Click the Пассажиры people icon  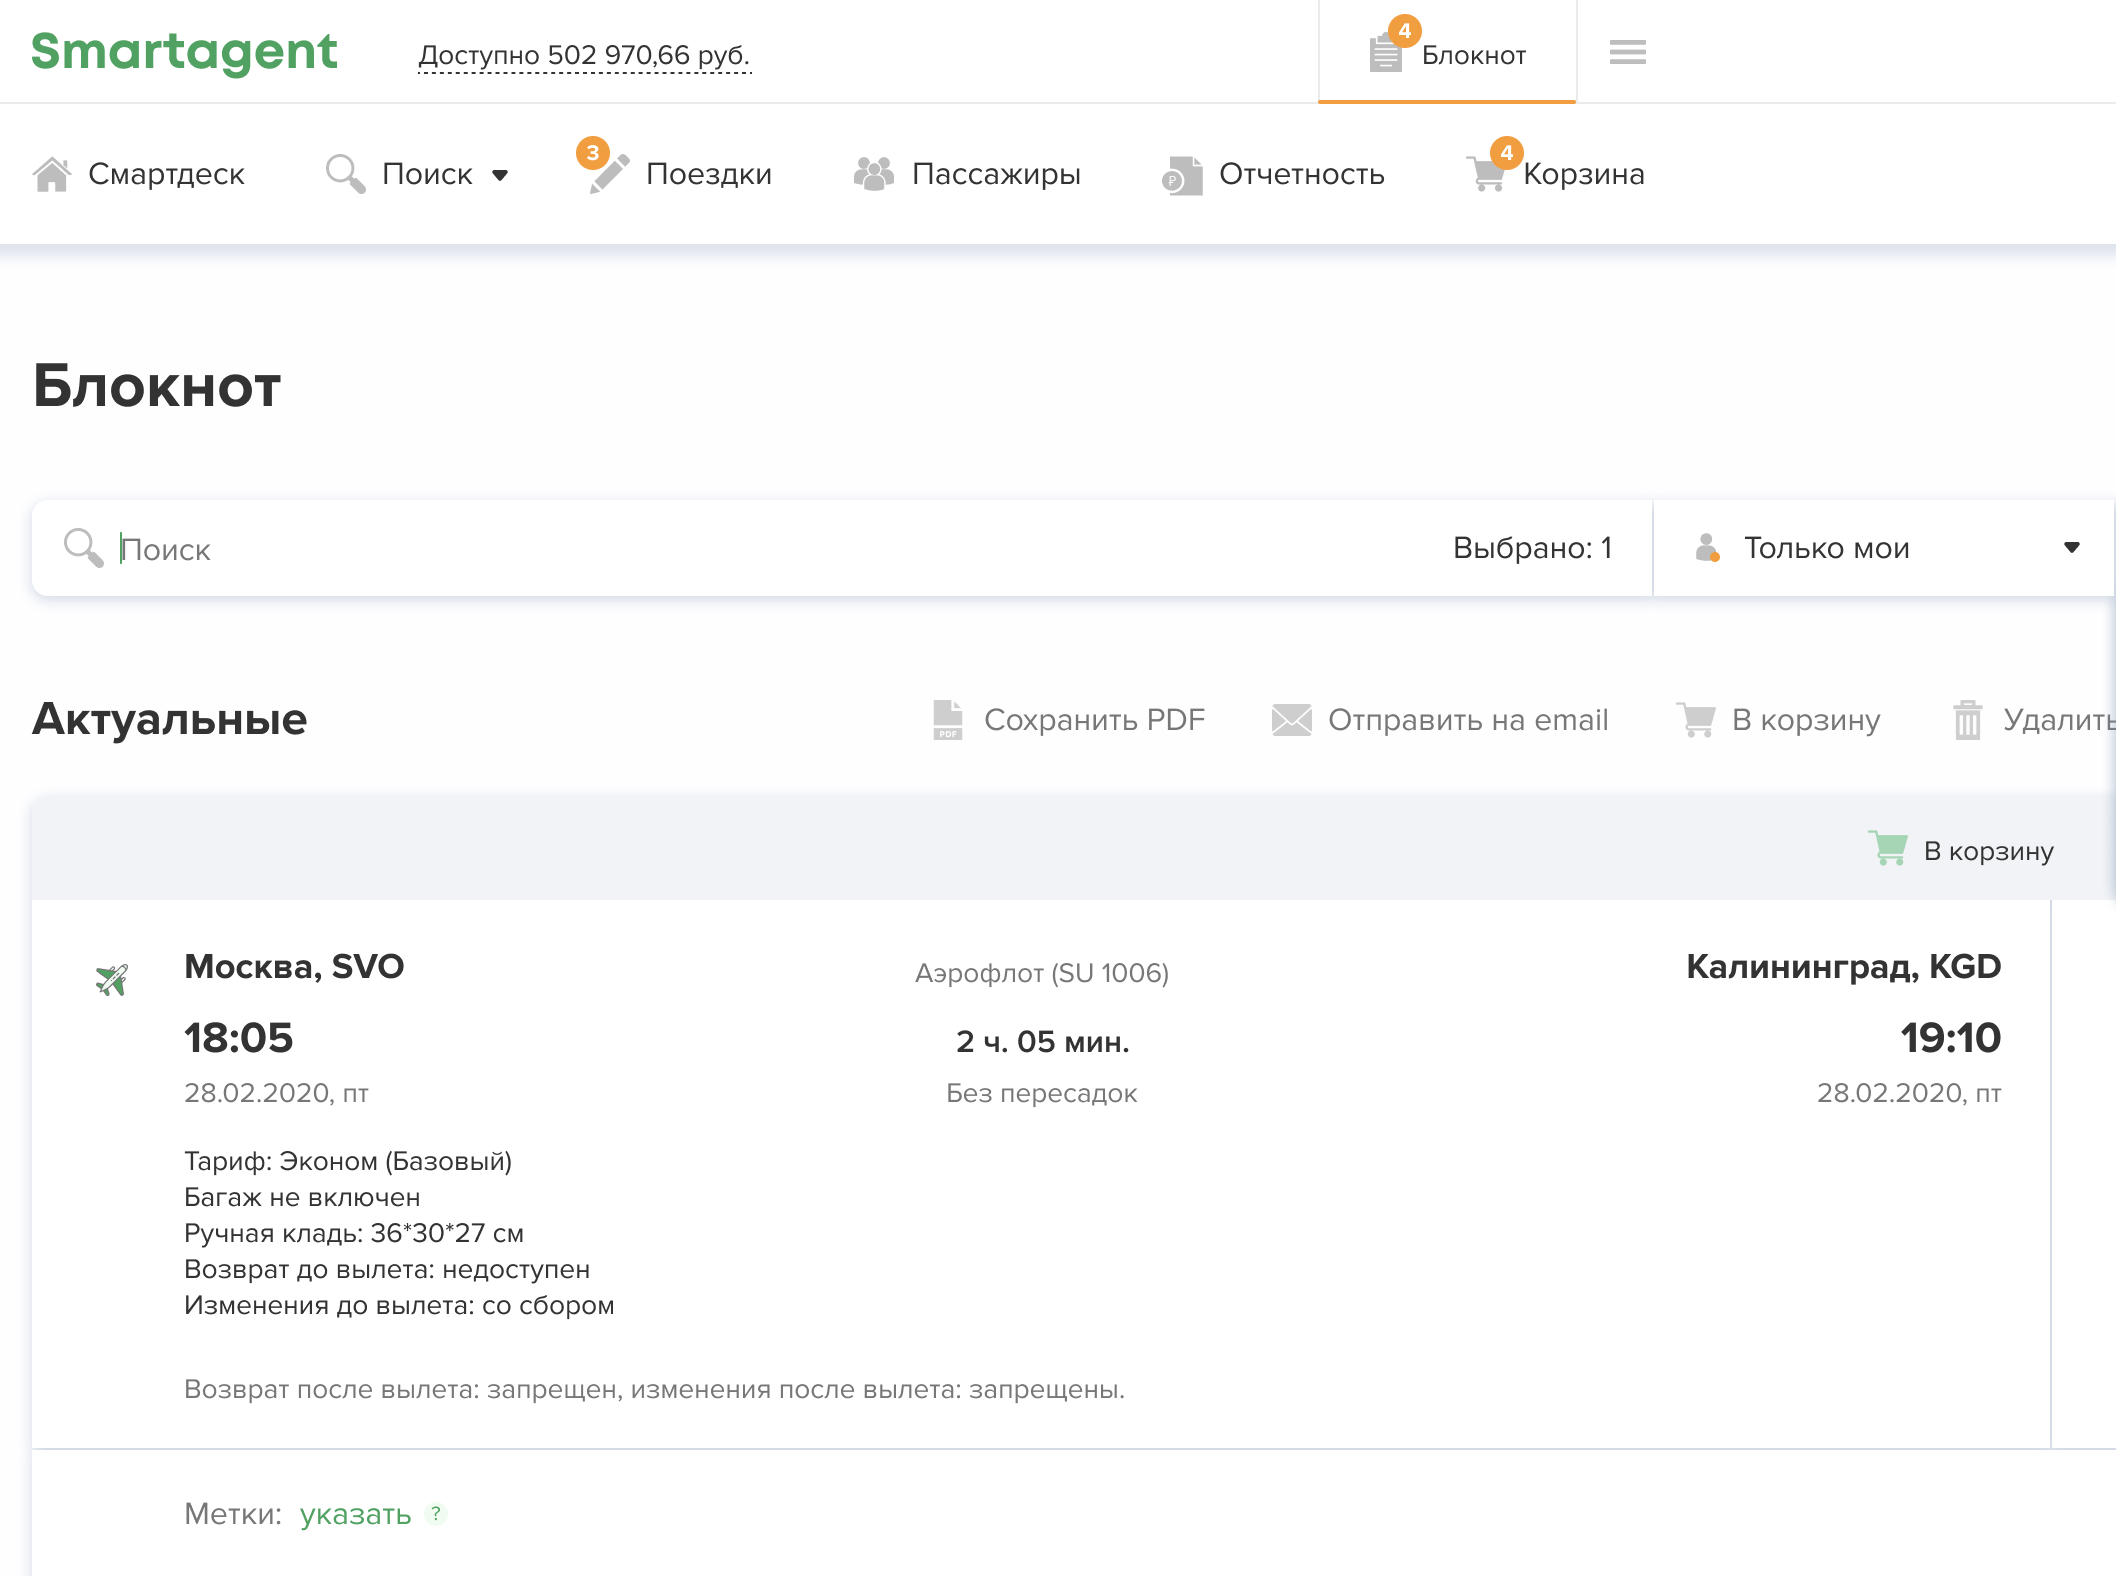873,174
